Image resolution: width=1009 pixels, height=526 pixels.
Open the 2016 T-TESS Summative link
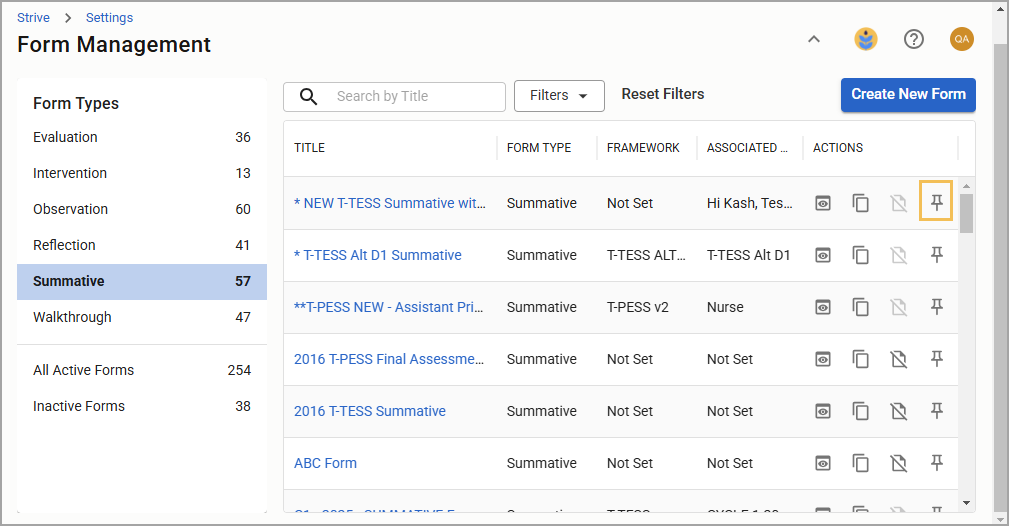[x=370, y=411]
